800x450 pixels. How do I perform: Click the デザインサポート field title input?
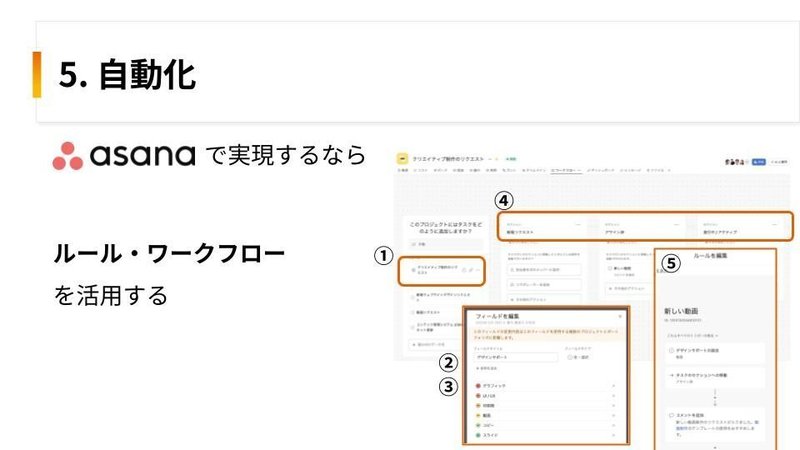516,357
